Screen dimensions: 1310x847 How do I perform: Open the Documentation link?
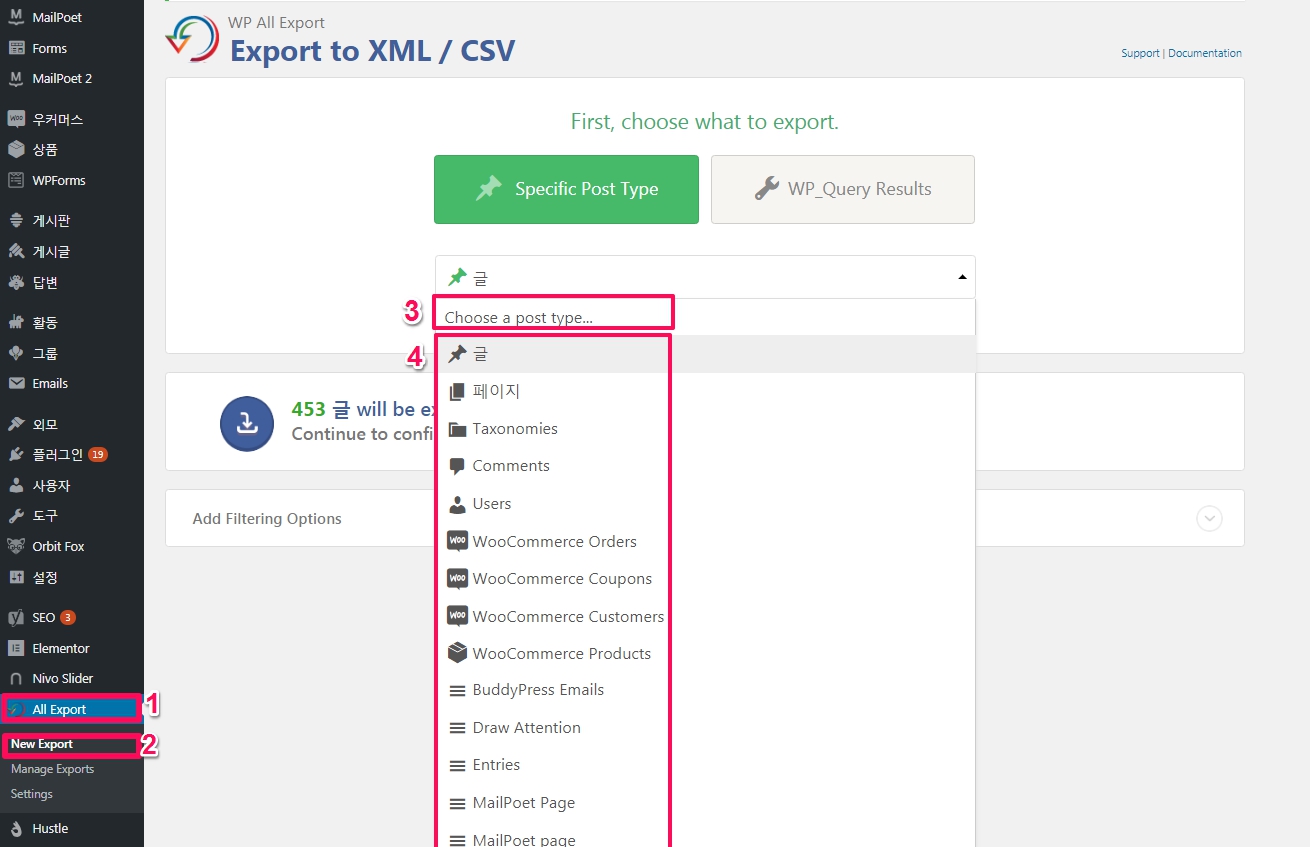click(x=1204, y=53)
